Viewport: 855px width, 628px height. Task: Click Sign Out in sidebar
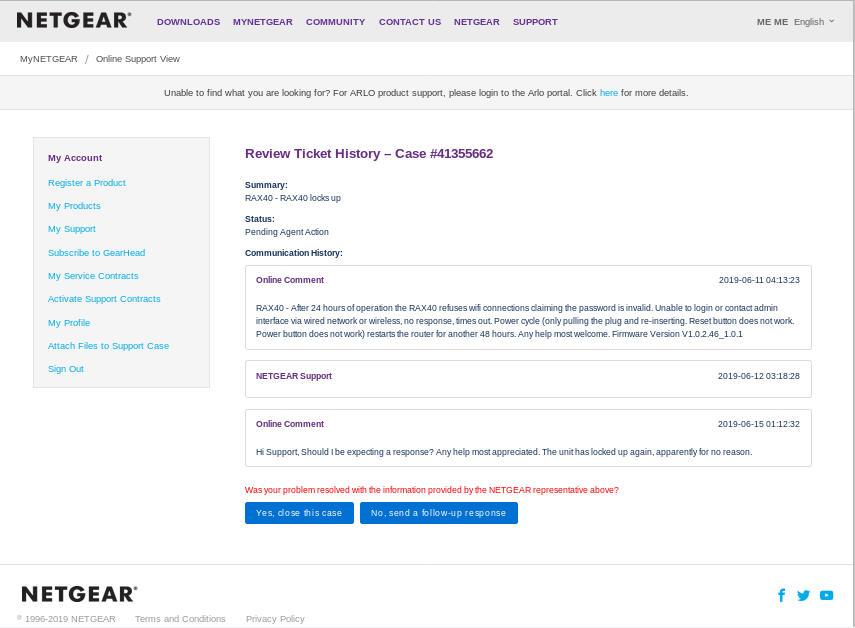65,369
